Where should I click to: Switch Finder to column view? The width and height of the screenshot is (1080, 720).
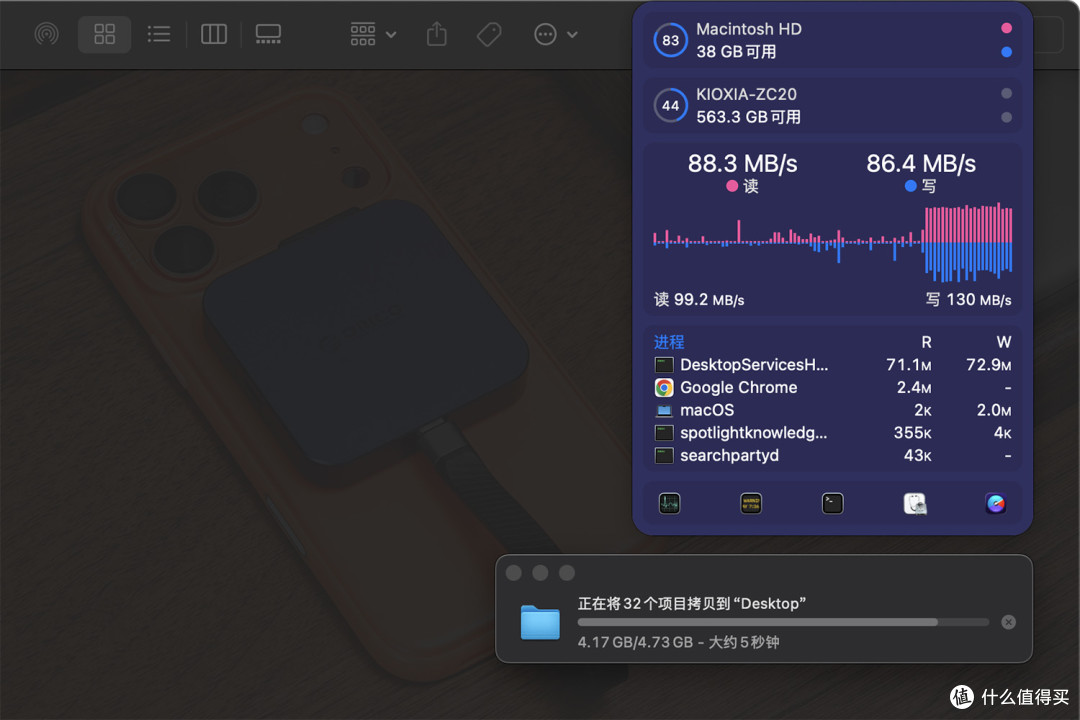(x=214, y=34)
